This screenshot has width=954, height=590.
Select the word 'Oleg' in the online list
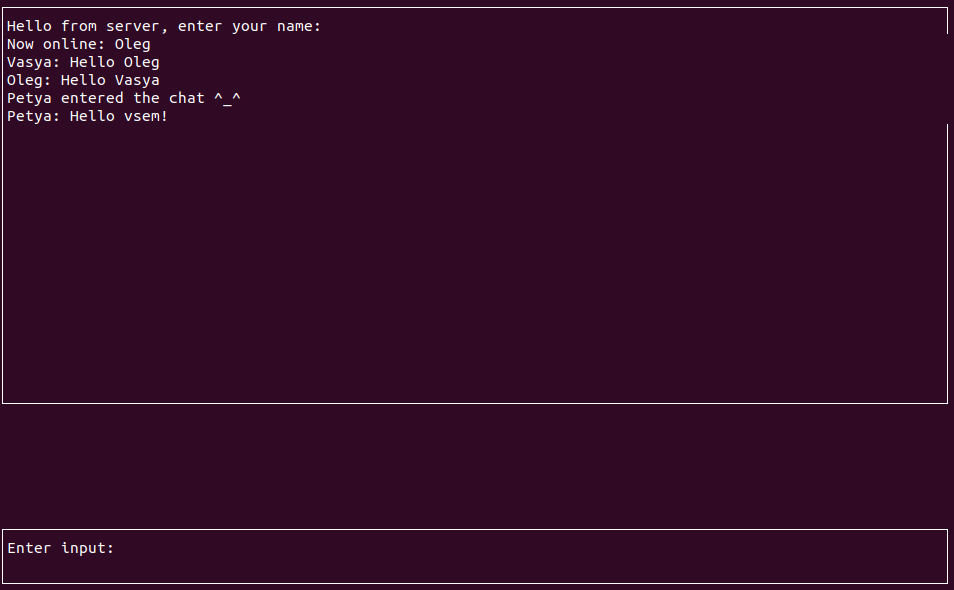tap(133, 43)
